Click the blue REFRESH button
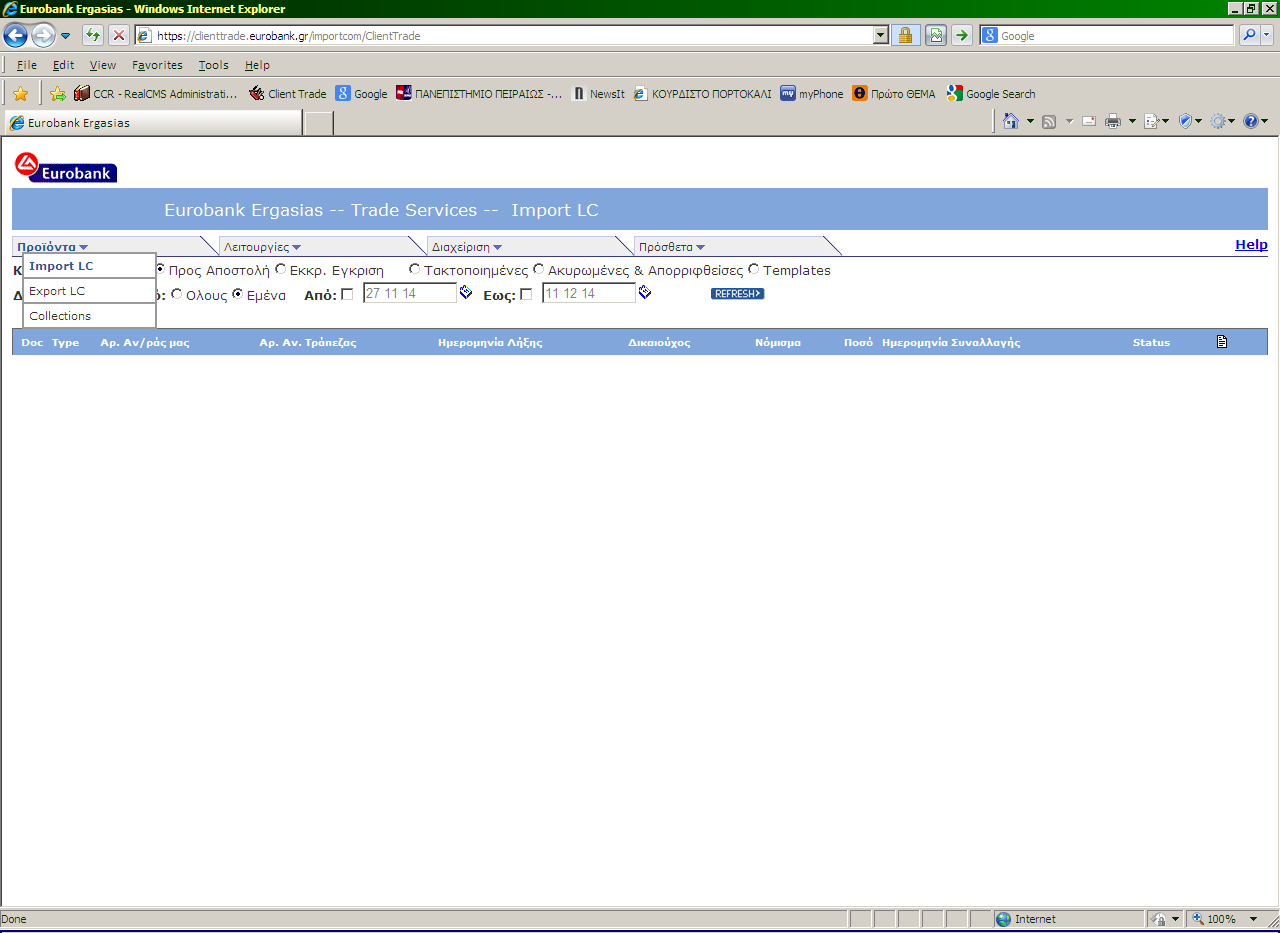This screenshot has height=933, width=1280. click(x=737, y=293)
